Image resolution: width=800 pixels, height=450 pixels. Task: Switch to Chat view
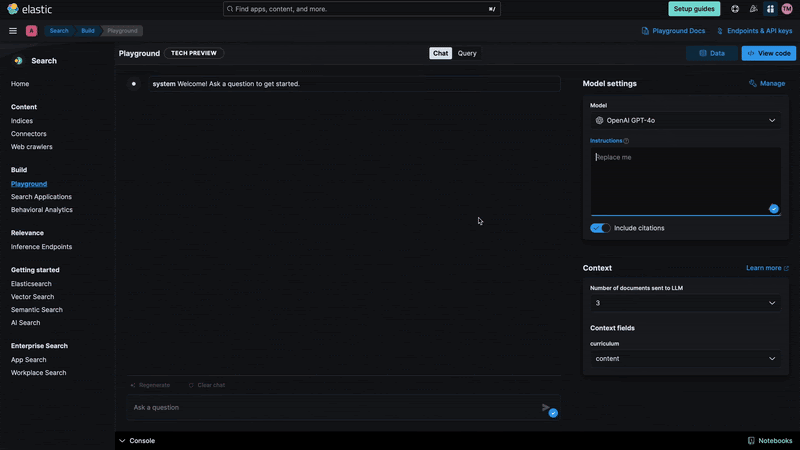click(440, 53)
